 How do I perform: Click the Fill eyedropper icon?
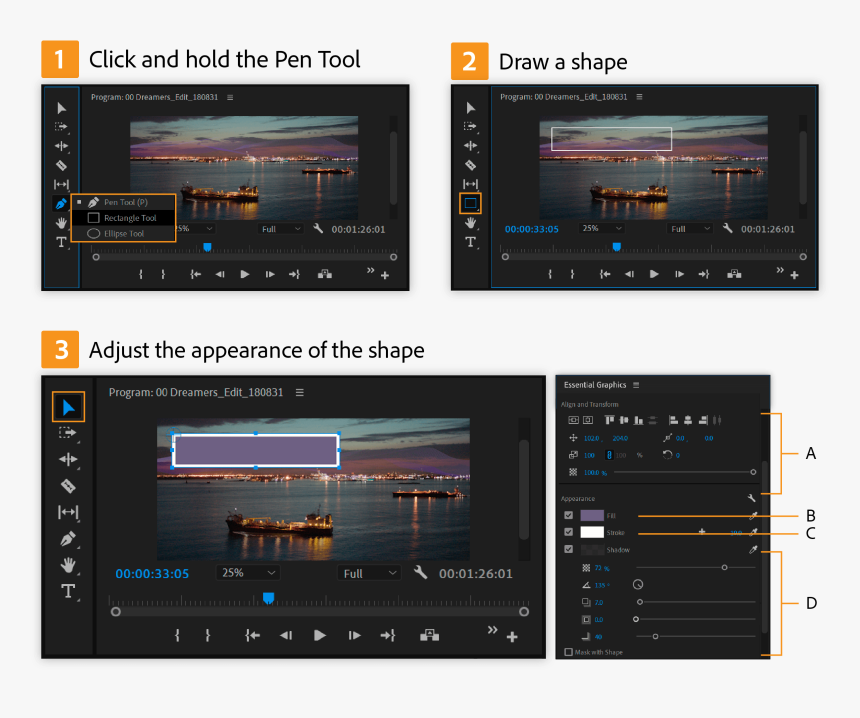pyautogui.click(x=753, y=516)
